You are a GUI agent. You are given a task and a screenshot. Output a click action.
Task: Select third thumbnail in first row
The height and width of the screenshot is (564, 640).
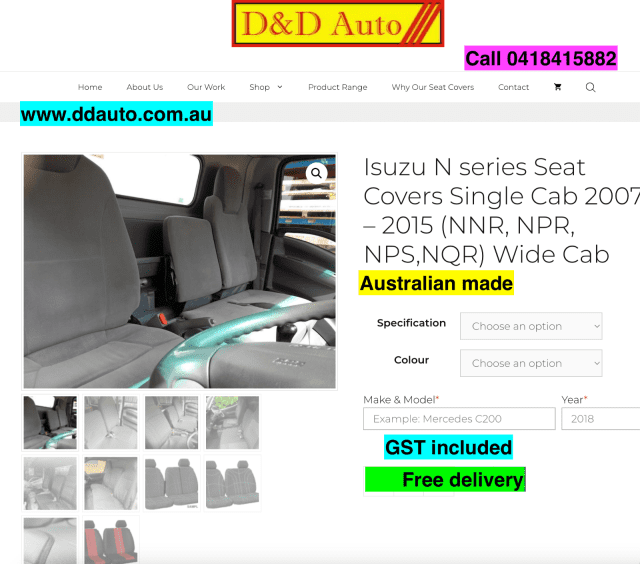click(x=171, y=422)
